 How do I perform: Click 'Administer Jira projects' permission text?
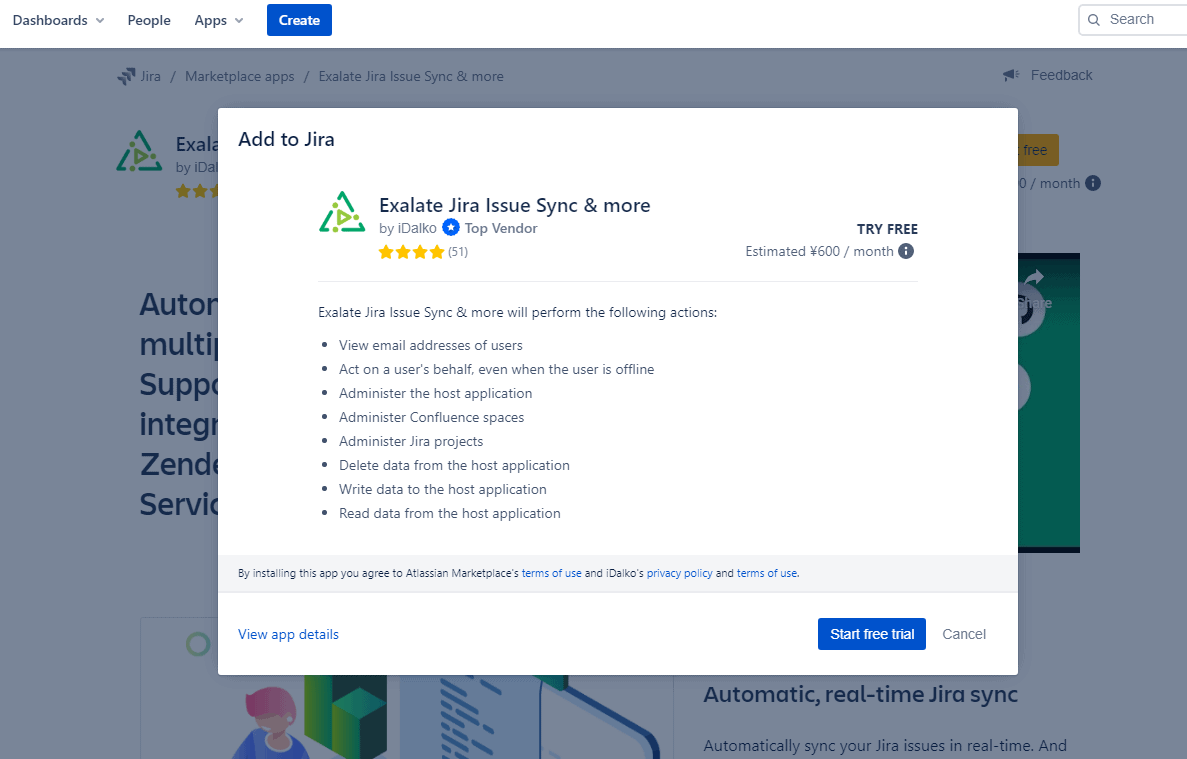(411, 441)
